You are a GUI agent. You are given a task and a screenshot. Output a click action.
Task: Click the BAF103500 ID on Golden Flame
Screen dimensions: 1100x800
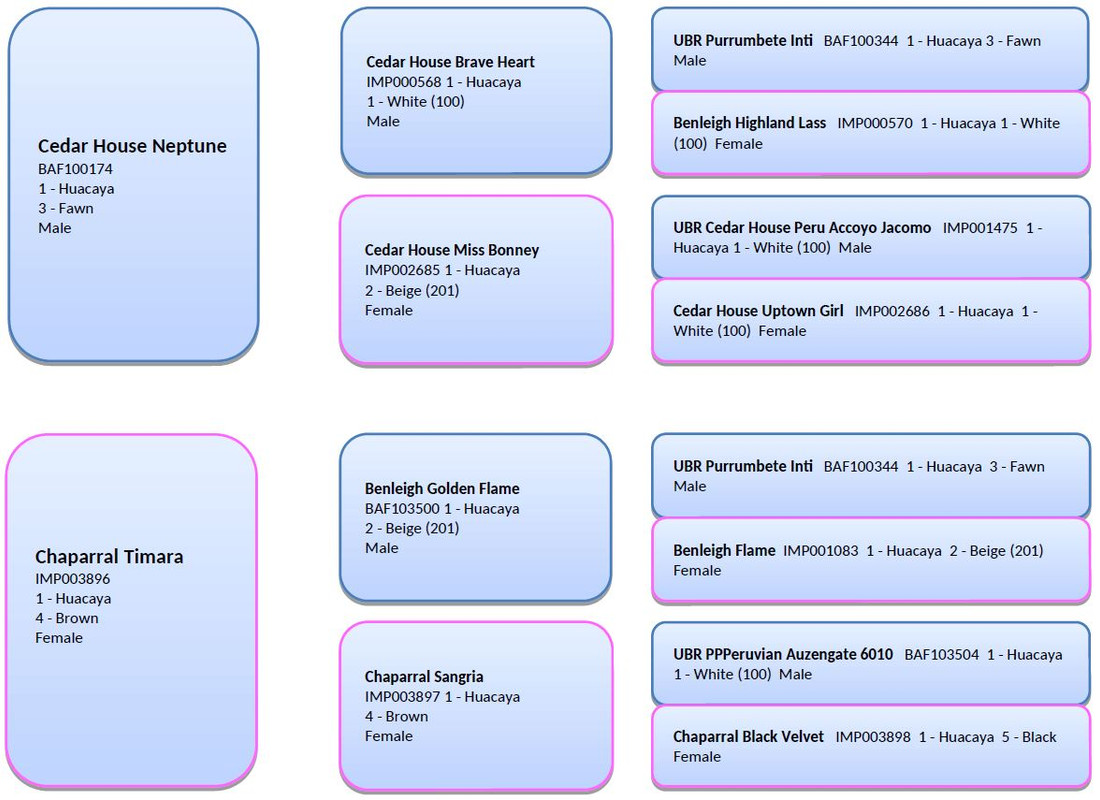(x=402, y=509)
